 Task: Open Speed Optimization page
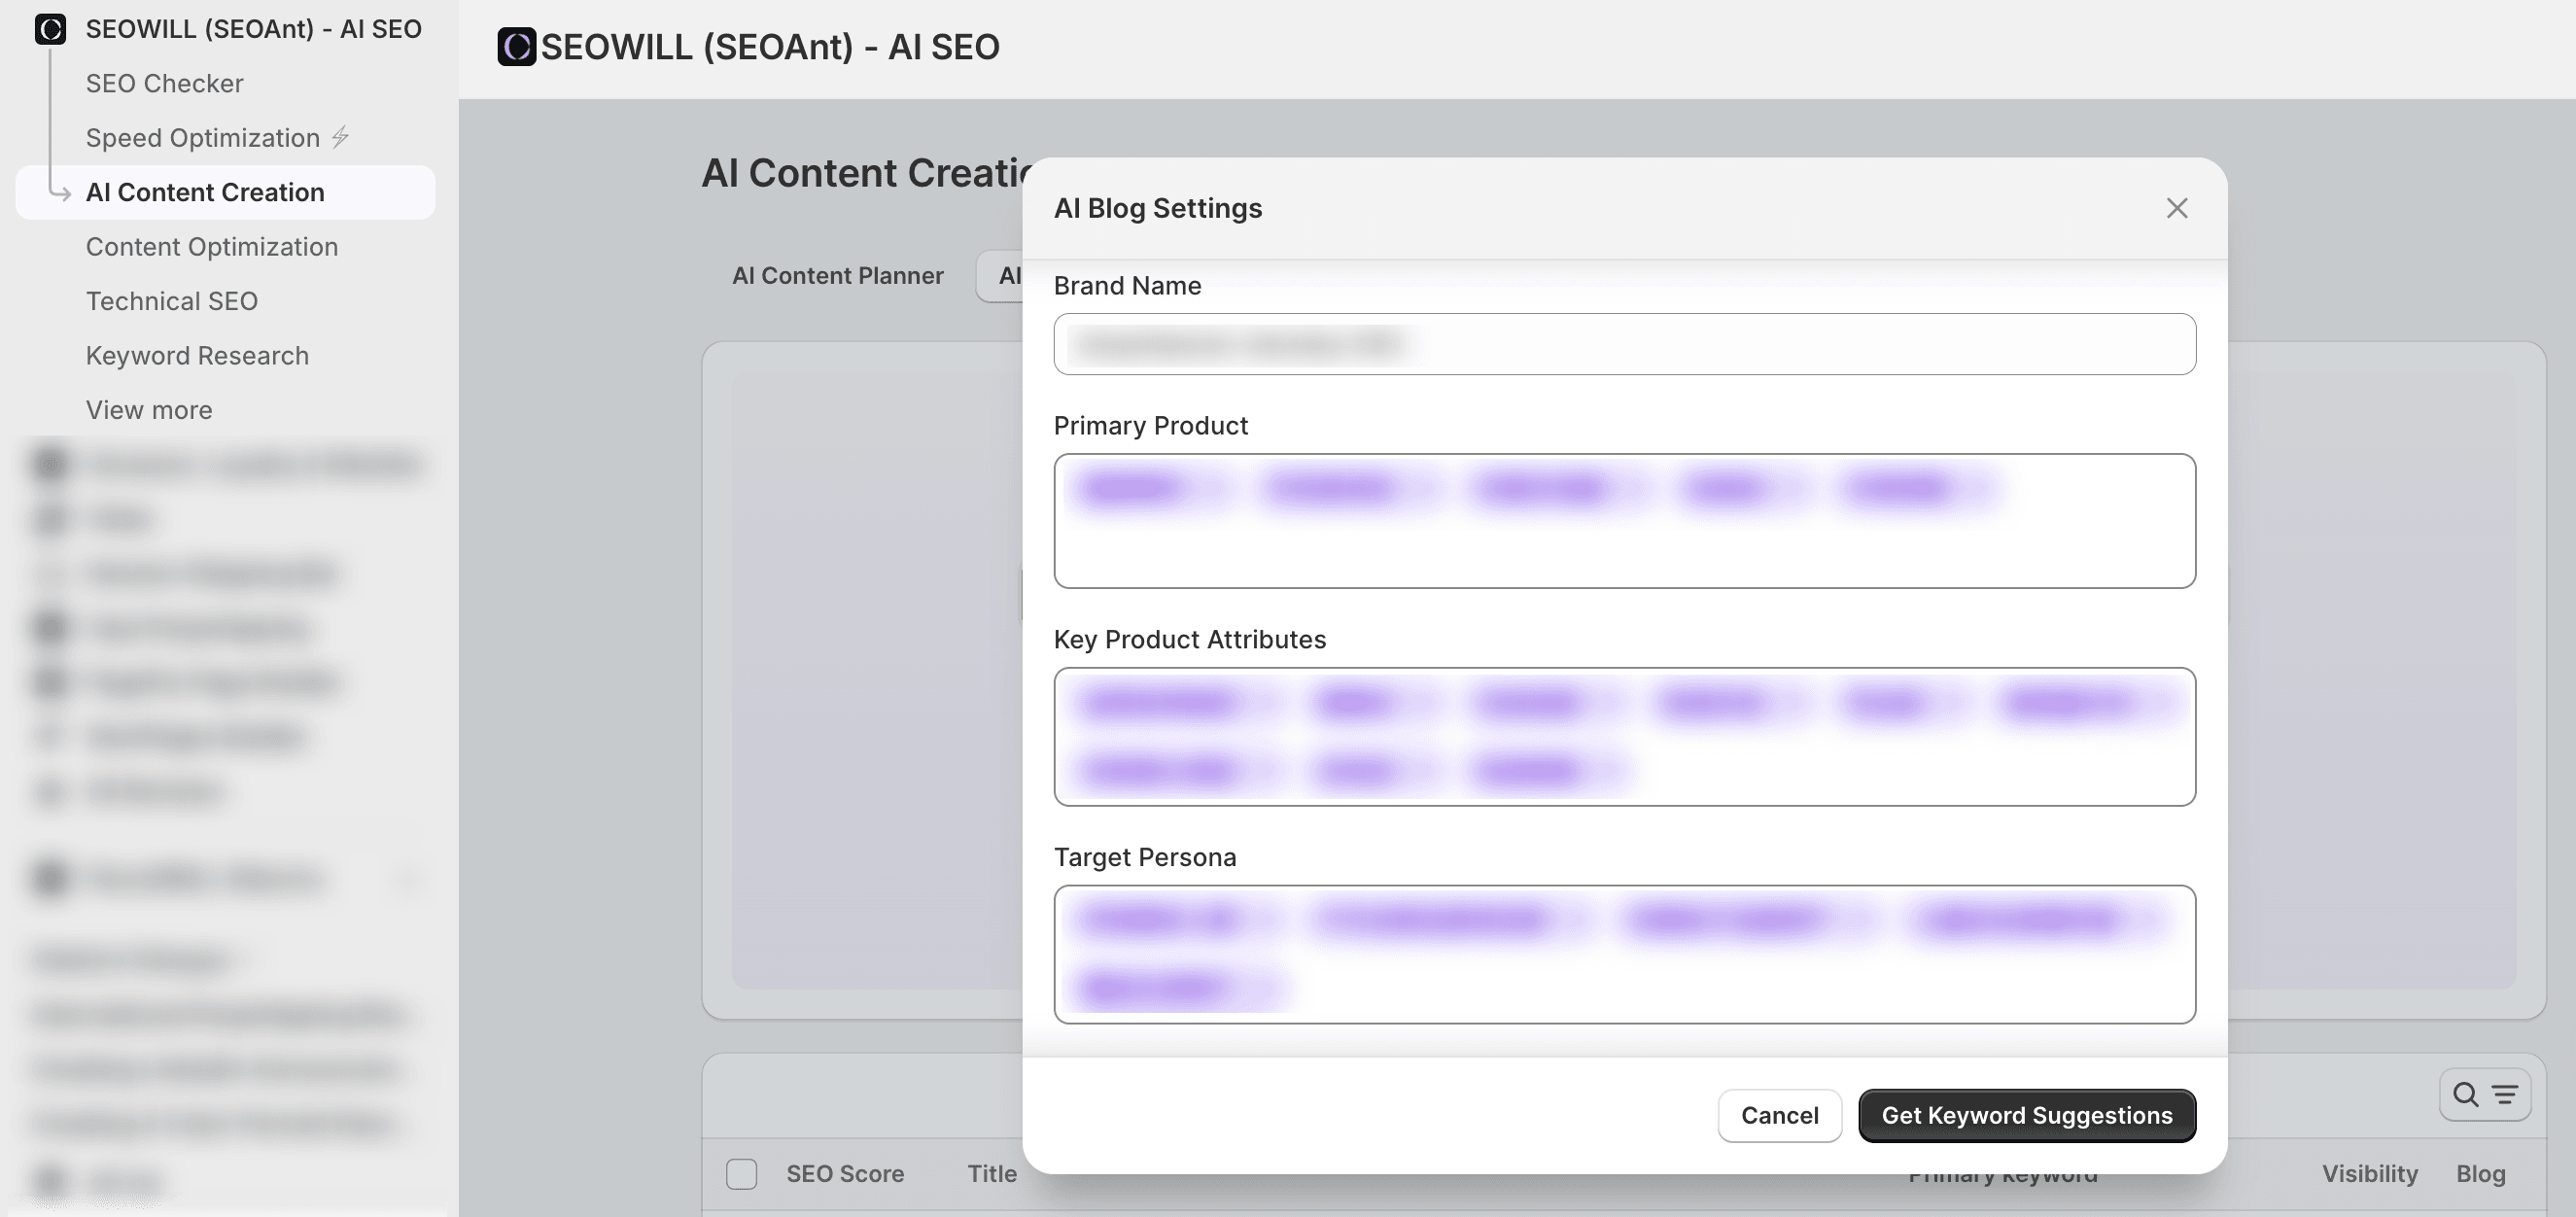203,138
